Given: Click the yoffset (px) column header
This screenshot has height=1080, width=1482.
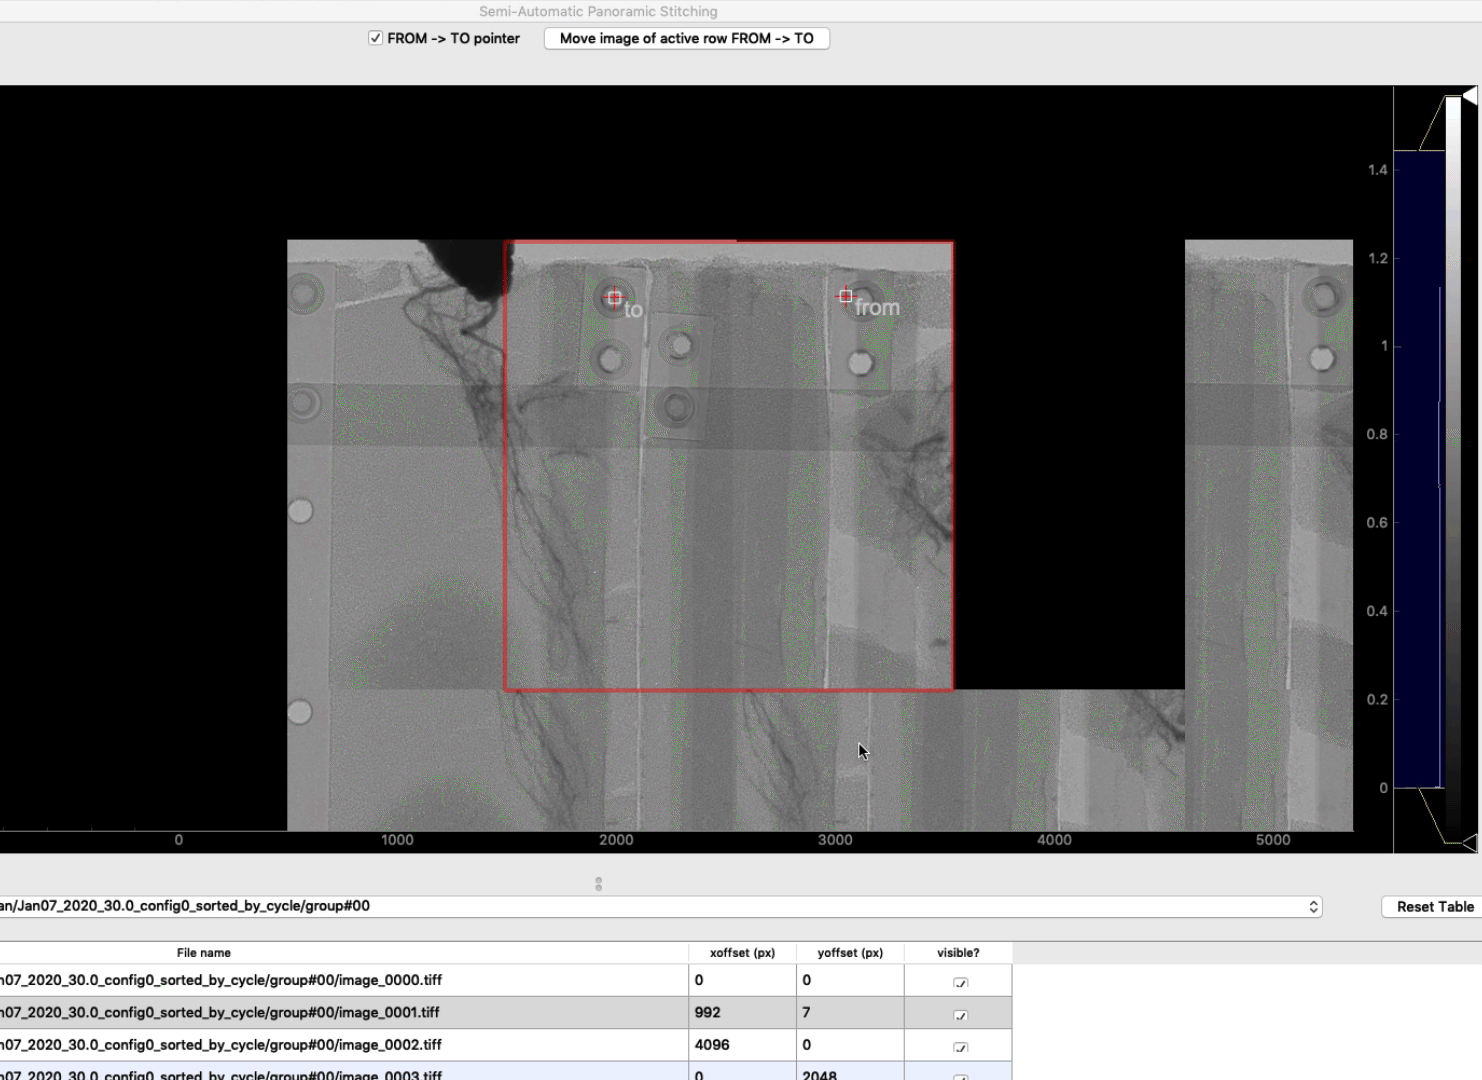Looking at the screenshot, I should click(850, 953).
